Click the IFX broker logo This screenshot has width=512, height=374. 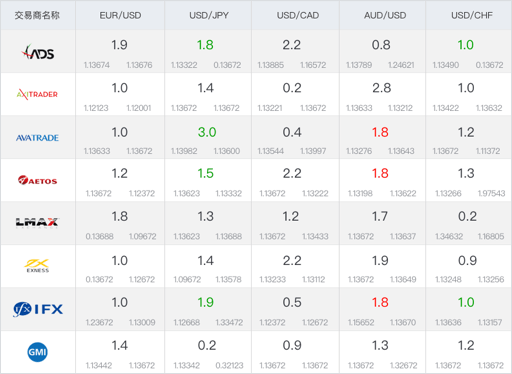pos(38,309)
